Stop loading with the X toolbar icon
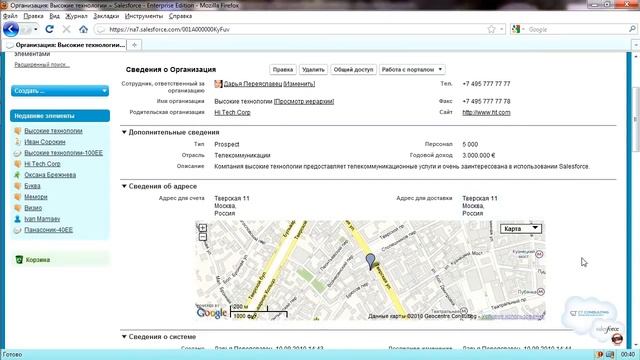Image resolution: width=640 pixels, height=360 pixels. (x=66, y=29)
